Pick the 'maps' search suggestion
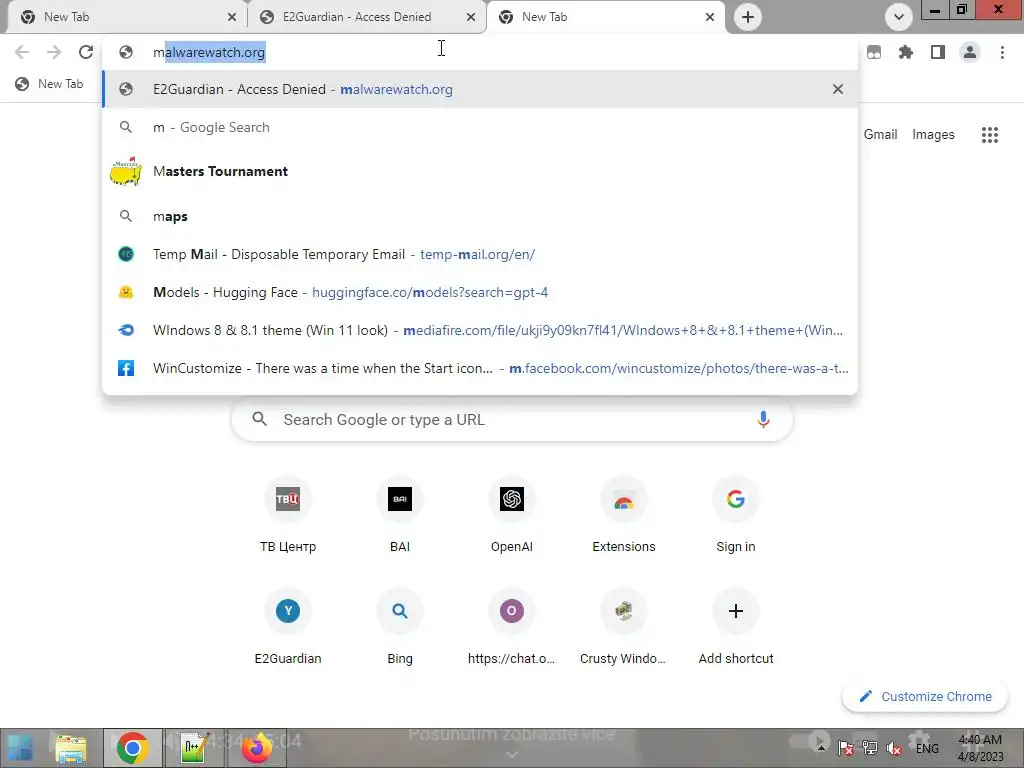The width and height of the screenshot is (1024, 768). (480, 216)
